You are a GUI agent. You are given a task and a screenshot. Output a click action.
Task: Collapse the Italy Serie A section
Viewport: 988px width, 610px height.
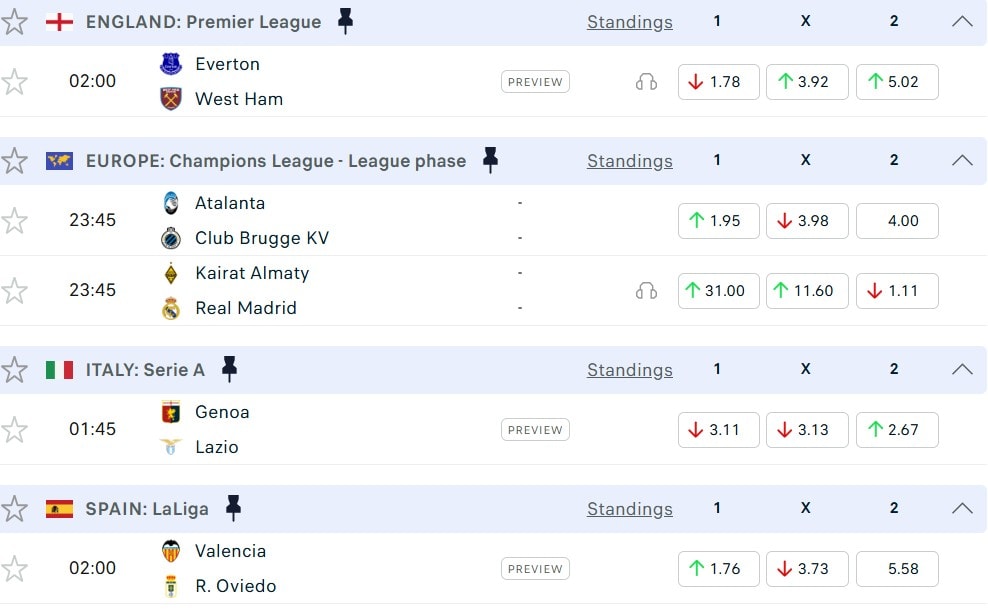click(962, 369)
